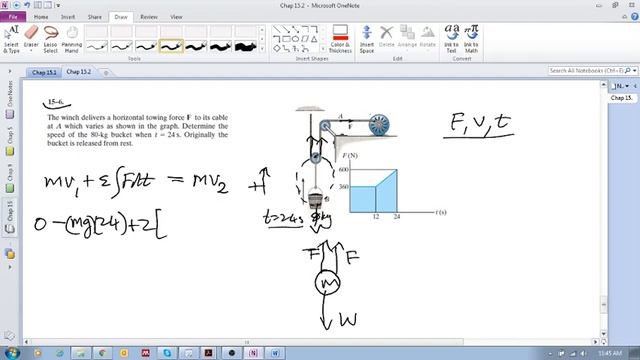Open Chrome from the taskbar
Image resolution: width=640 pixels, height=360 pixels.
tap(102, 353)
